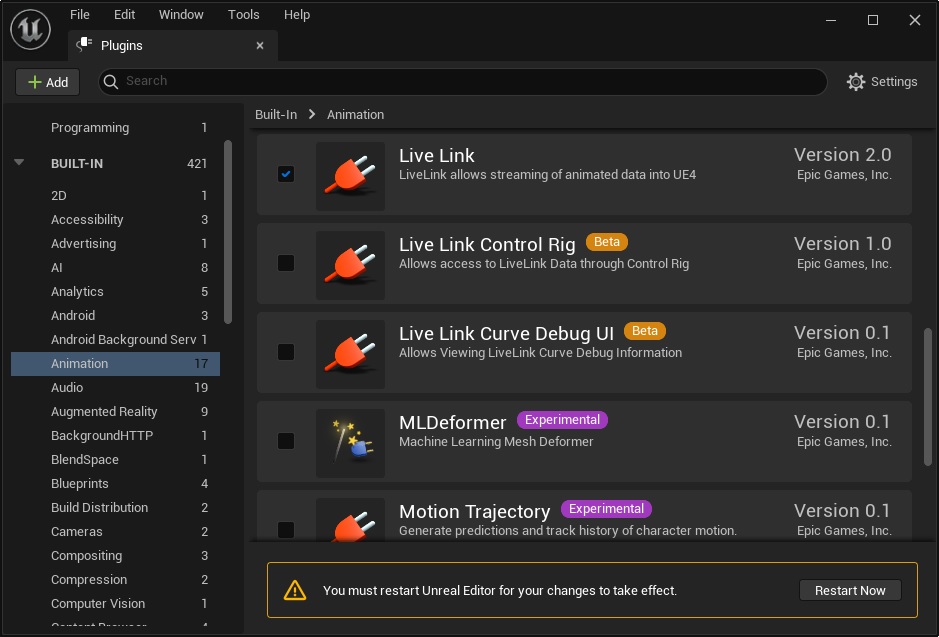Viewport: 939px width, 637px height.
Task: Select the Audio category in sidebar
Action: [x=67, y=388]
